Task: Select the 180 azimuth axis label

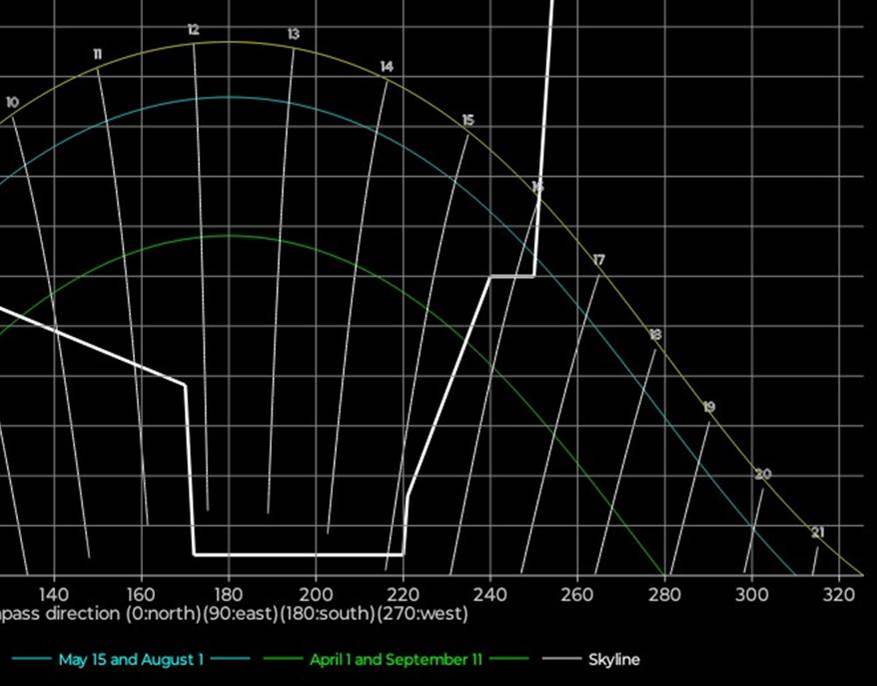Action: pyautogui.click(x=228, y=594)
